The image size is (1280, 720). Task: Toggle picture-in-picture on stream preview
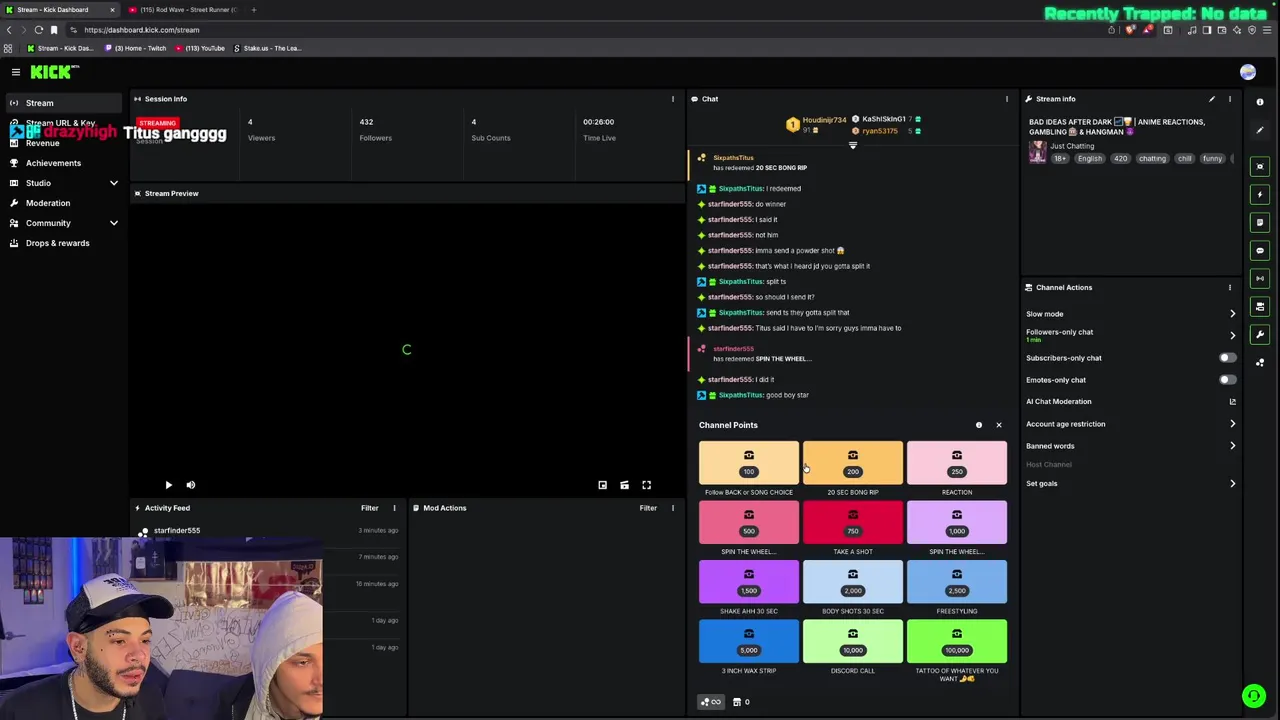click(602, 485)
